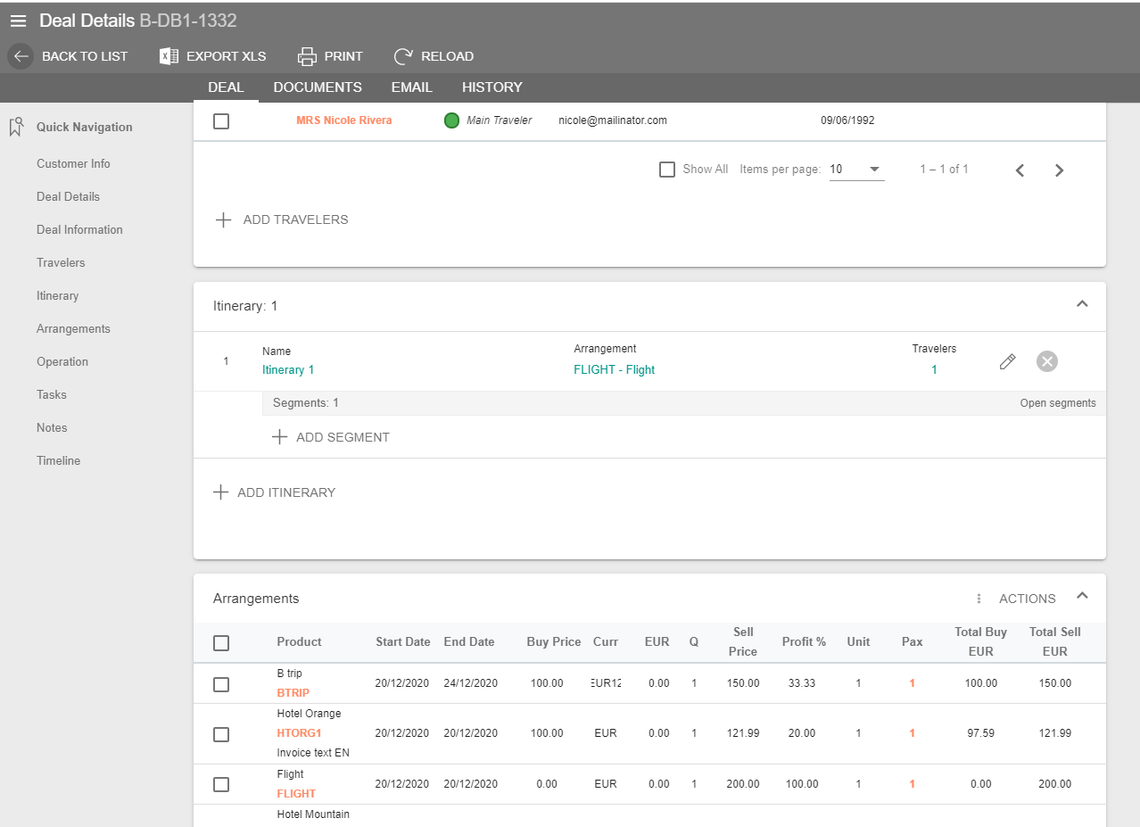Open the Items per page dropdown
This screenshot has height=827, width=1140.
point(856,169)
